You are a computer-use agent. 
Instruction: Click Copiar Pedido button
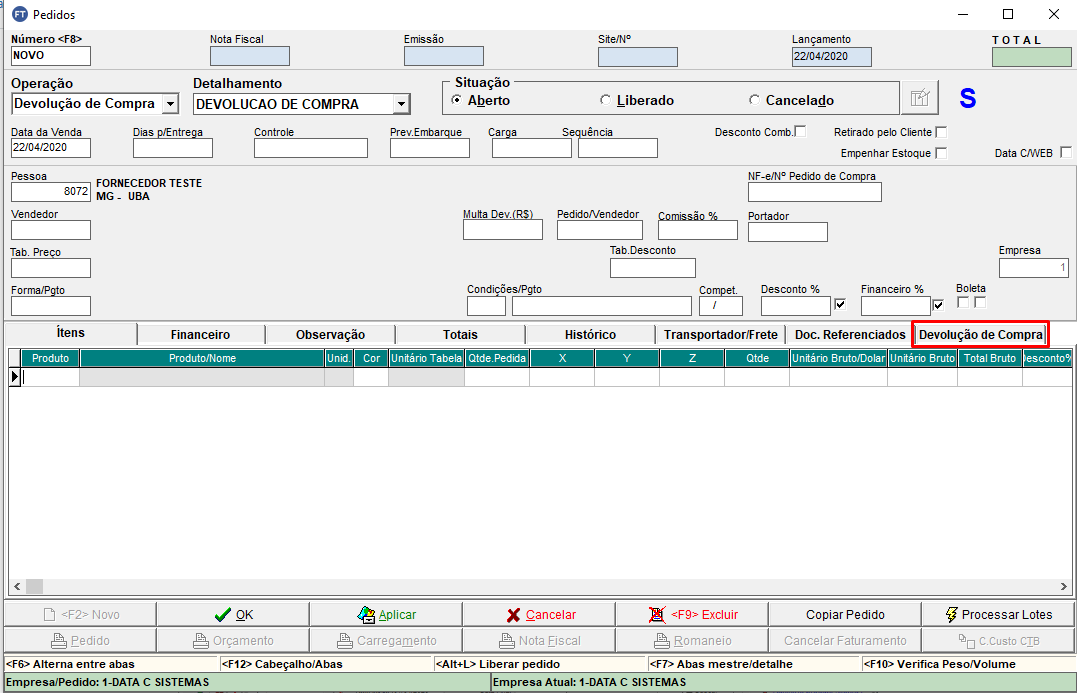(845, 615)
